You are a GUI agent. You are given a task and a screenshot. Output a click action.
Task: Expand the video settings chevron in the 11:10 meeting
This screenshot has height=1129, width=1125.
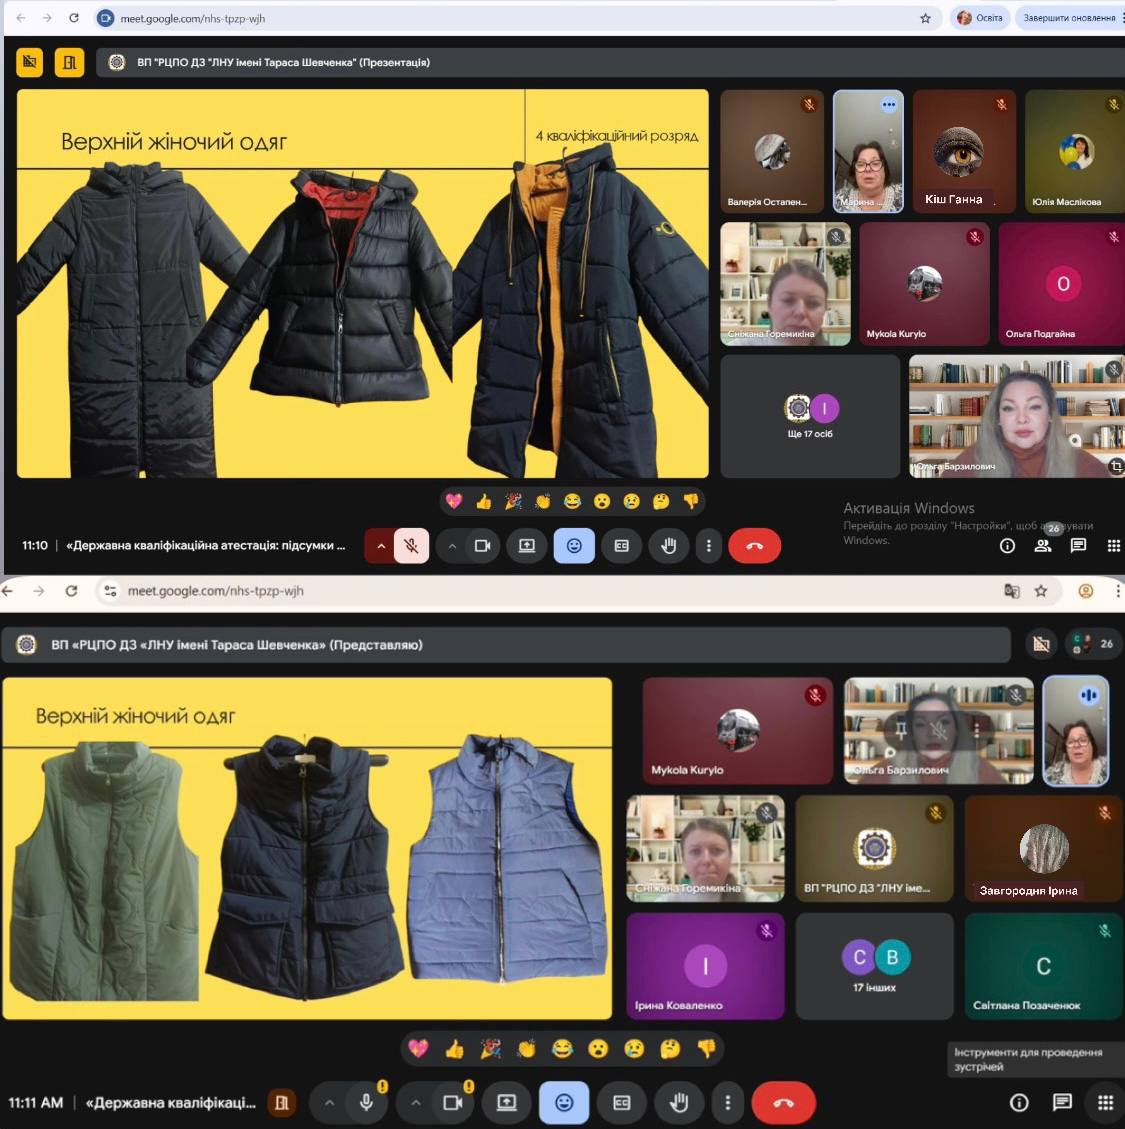pos(452,546)
